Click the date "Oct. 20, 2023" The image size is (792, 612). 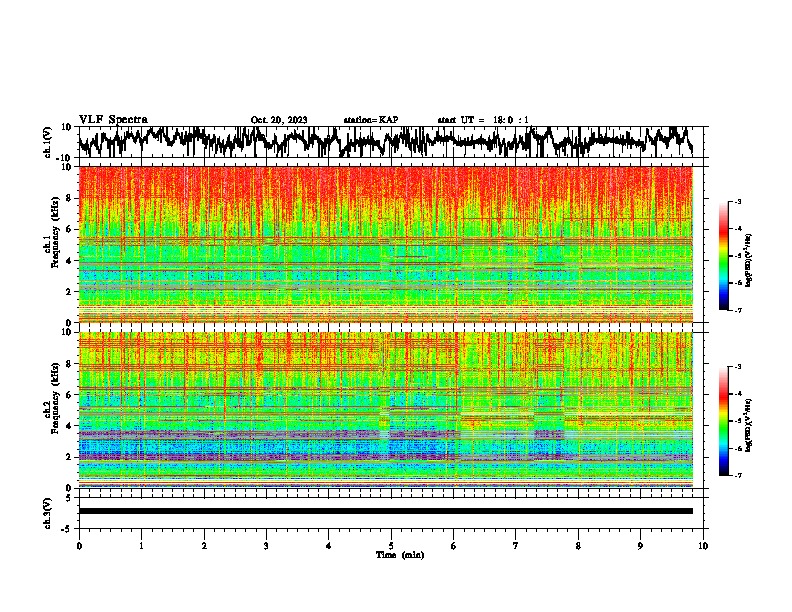tap(279, 120)
